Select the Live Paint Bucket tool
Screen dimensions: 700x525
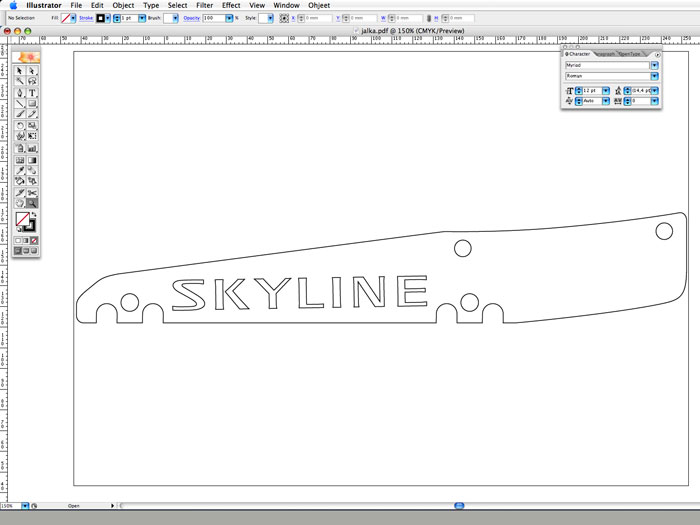(x=20, y=180)
